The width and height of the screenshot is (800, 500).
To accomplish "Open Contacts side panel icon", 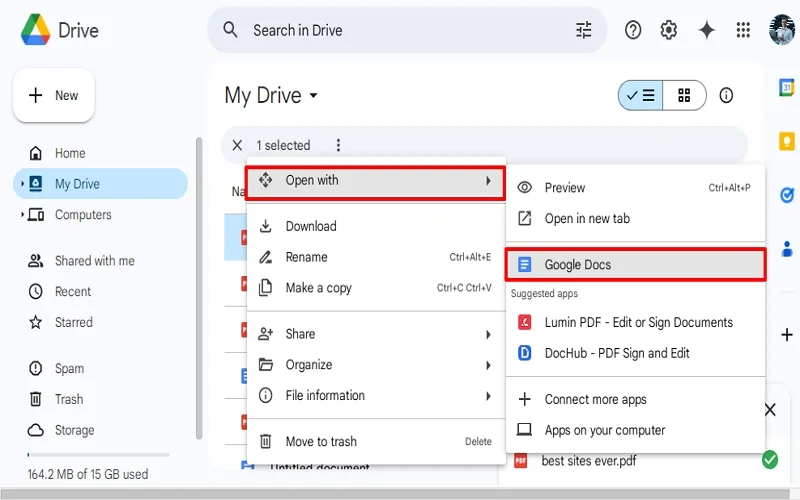I will pos(787,249).
